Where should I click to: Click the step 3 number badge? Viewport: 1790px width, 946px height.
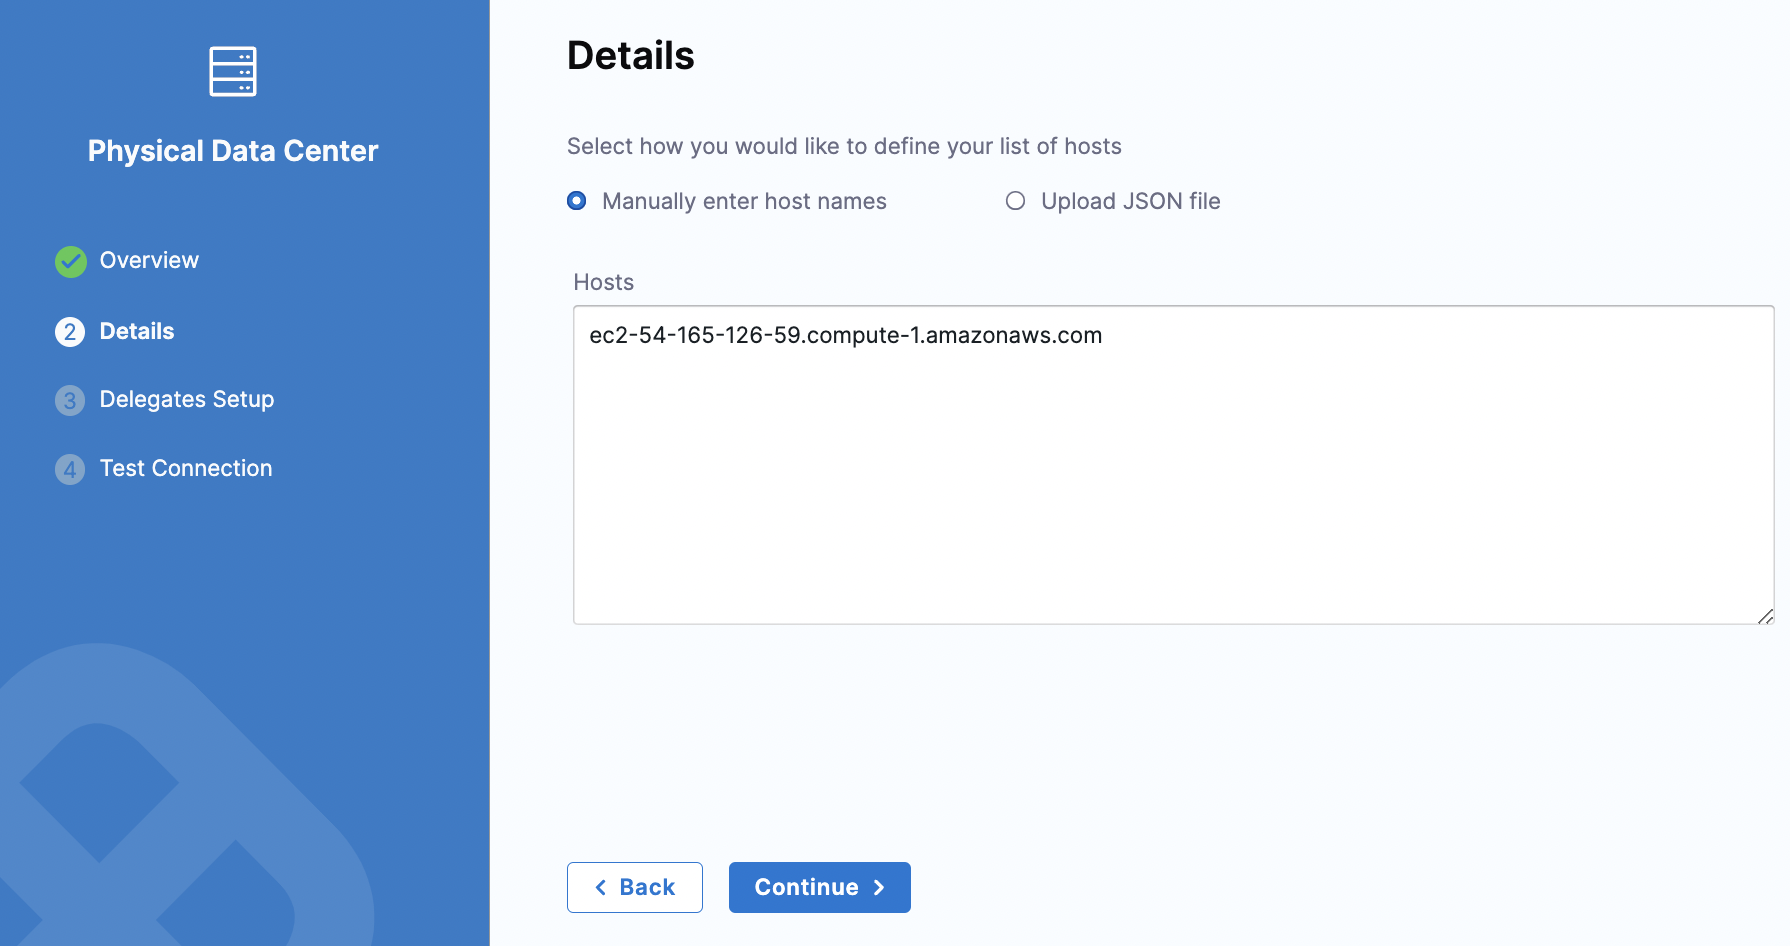click(70, 401)
